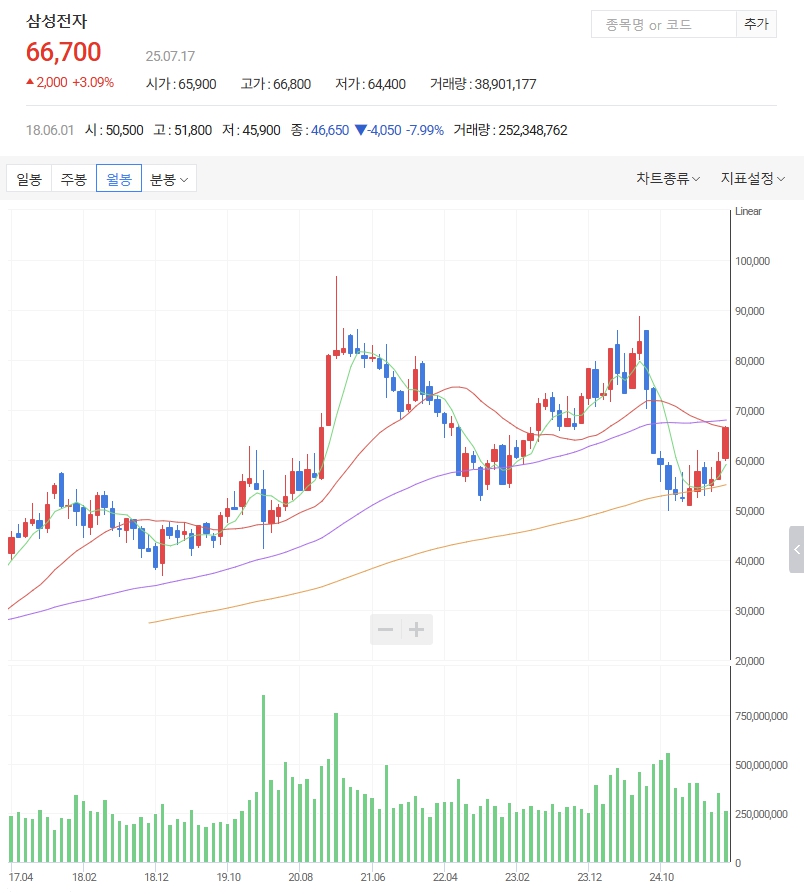Click the -7.99% candle change
The height and width of the screenshot is (895, 804).
[425, 130]
